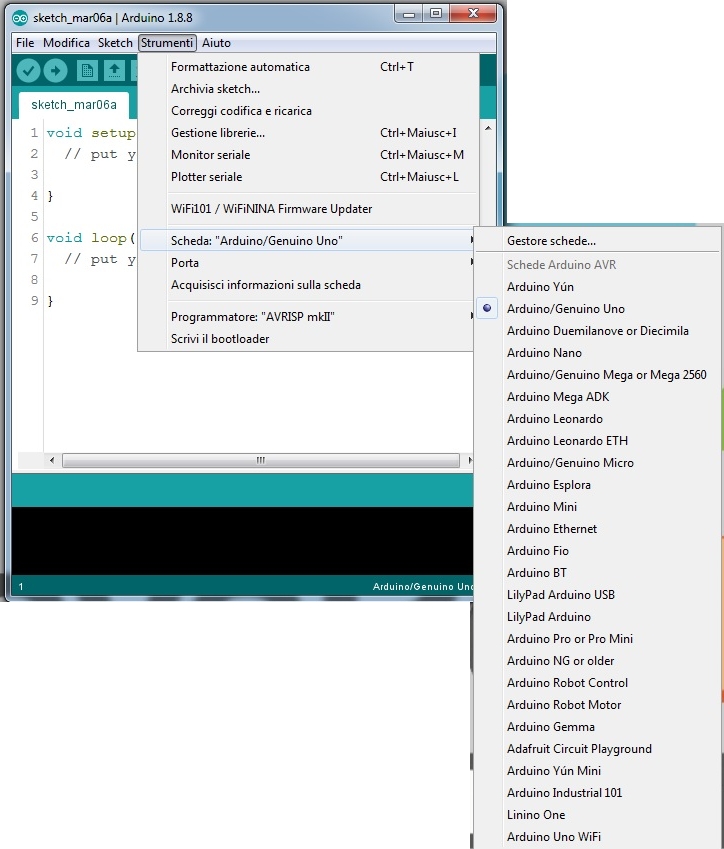This screenshot has height=849, width=724.
Task: Open the Plotter seriale
Action: coord(307,177)
